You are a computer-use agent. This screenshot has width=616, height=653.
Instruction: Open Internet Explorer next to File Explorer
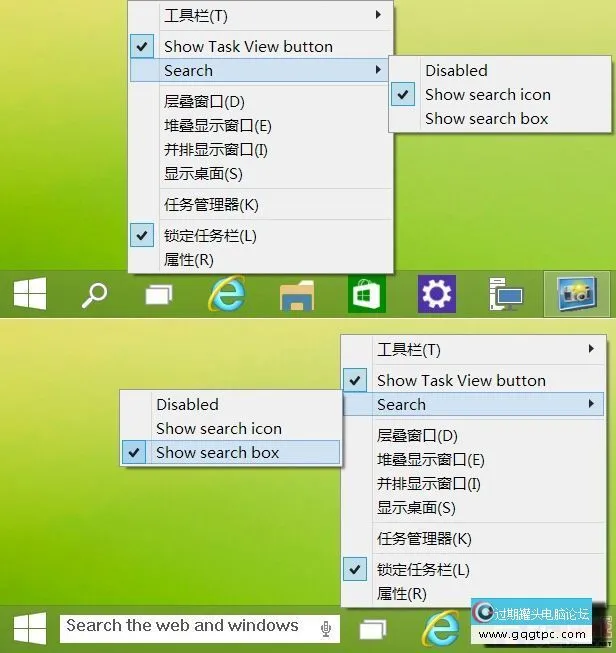[x=227, y=295]
